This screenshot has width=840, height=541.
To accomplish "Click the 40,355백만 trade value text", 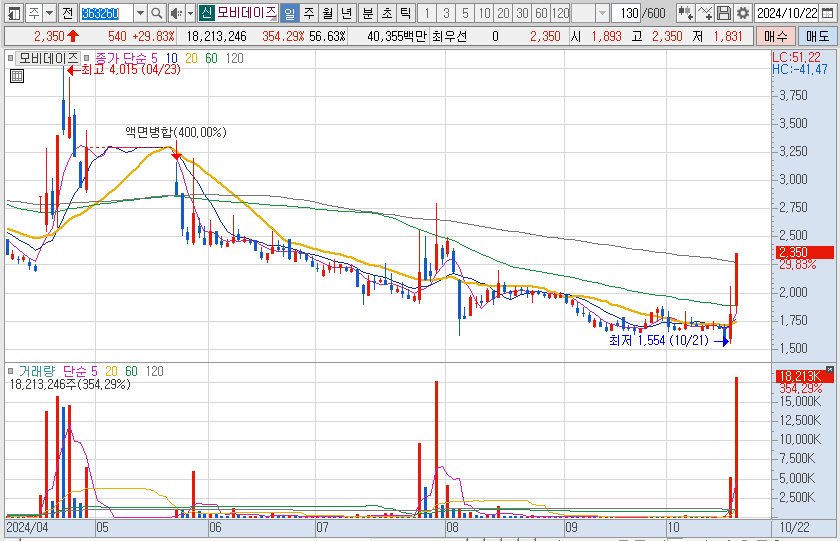I will (x=396, y=36).
